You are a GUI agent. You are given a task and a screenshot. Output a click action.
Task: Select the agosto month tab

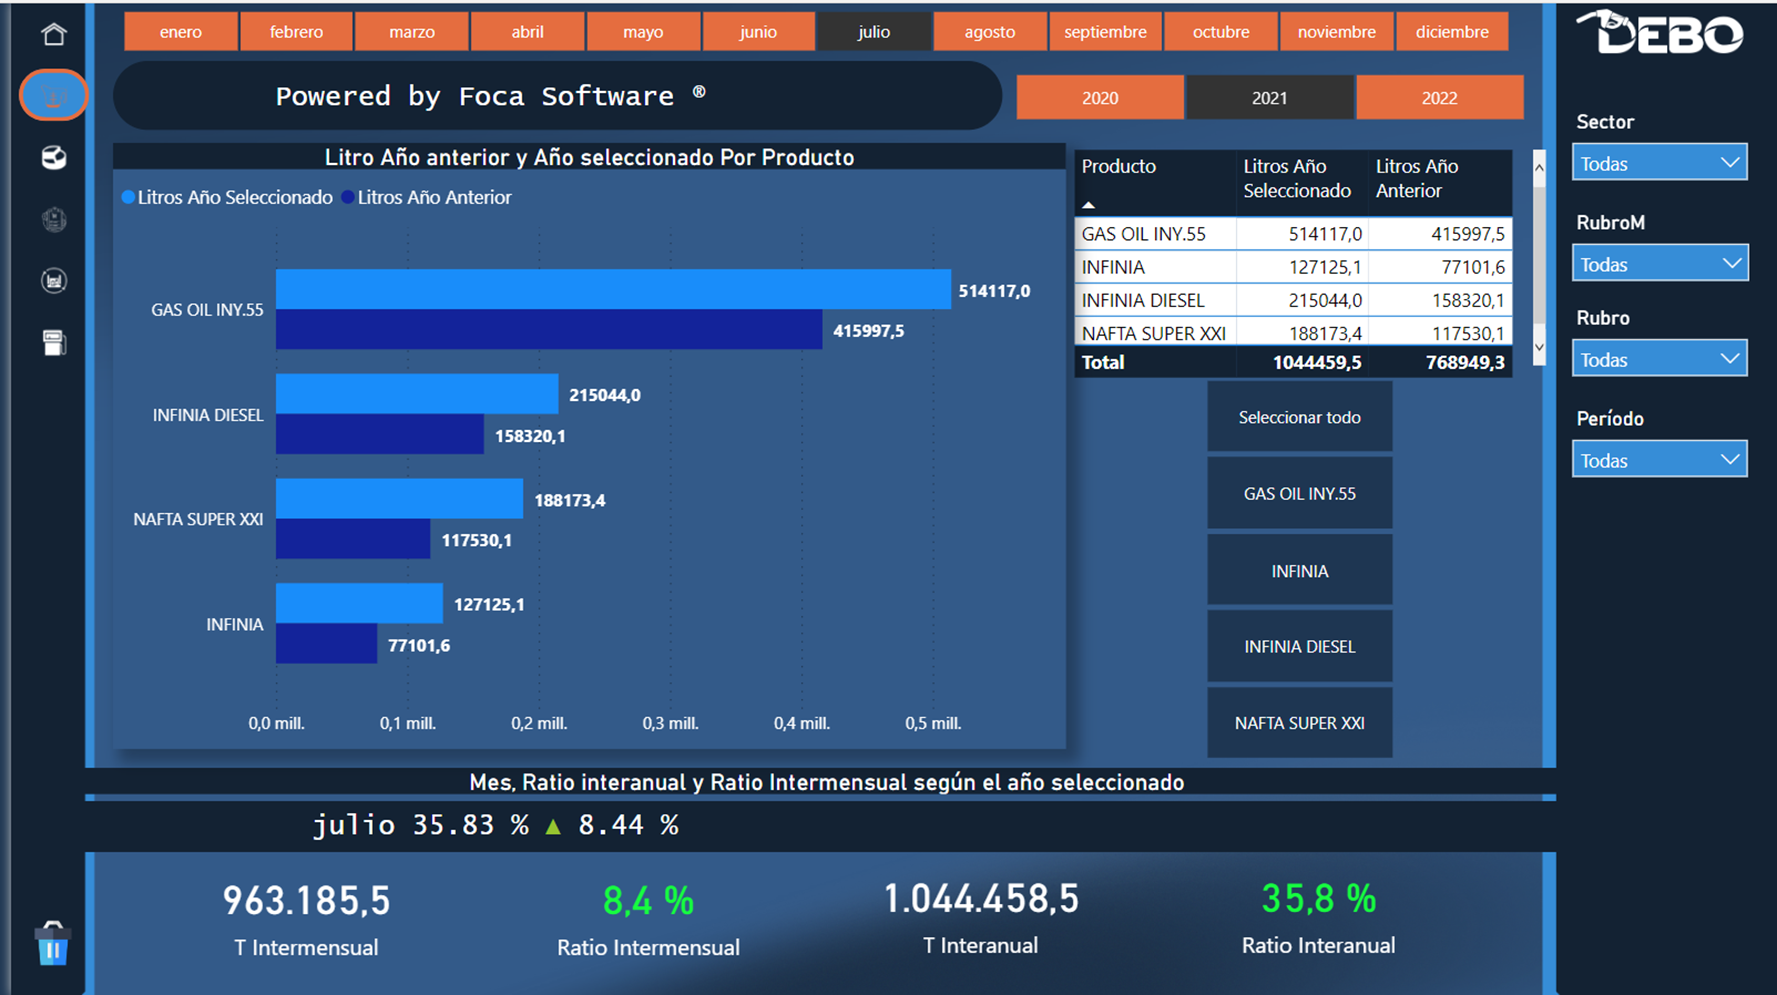click(x=989, y=31)
